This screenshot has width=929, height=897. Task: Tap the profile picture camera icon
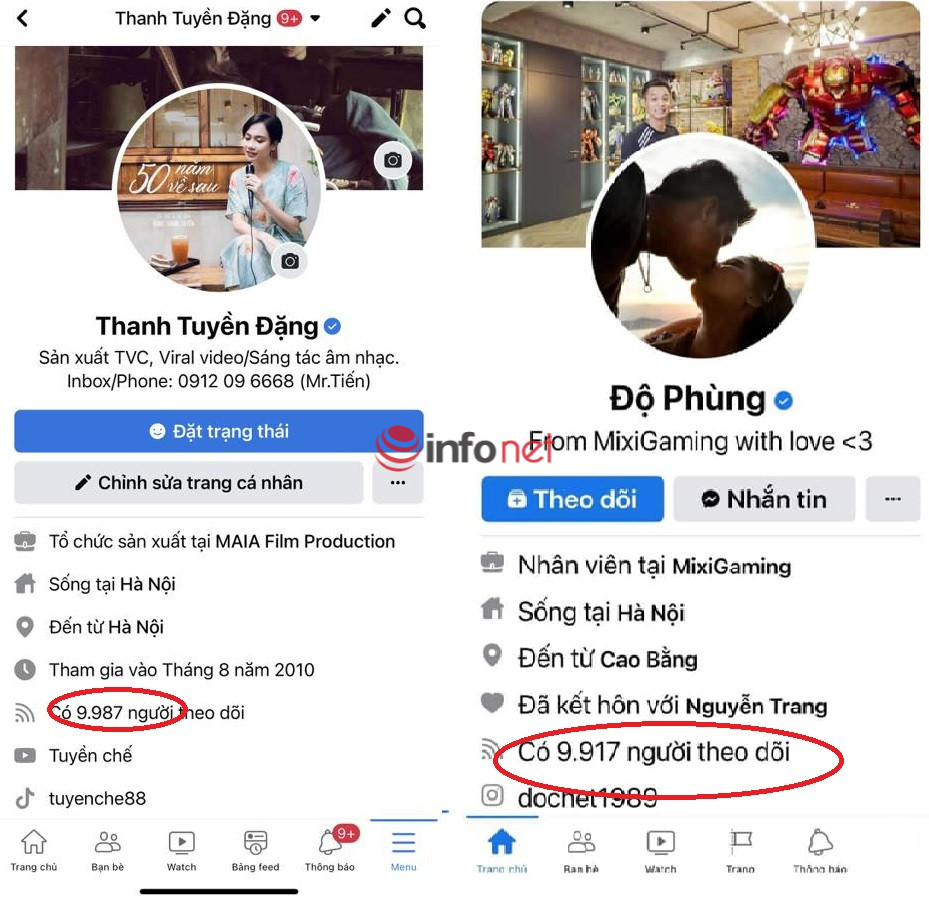(290, 261)
